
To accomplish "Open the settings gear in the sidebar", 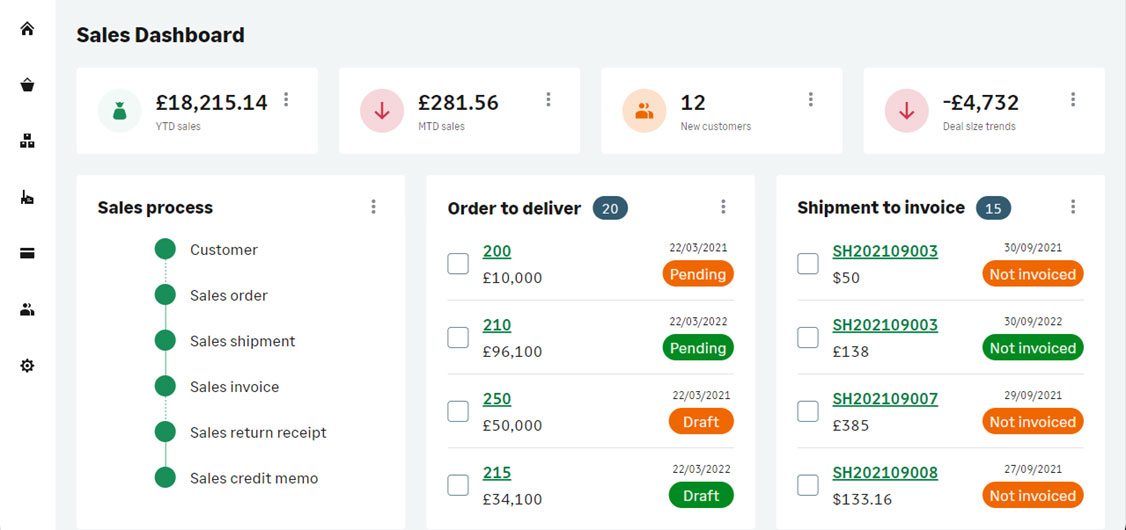I will point(27,366).
